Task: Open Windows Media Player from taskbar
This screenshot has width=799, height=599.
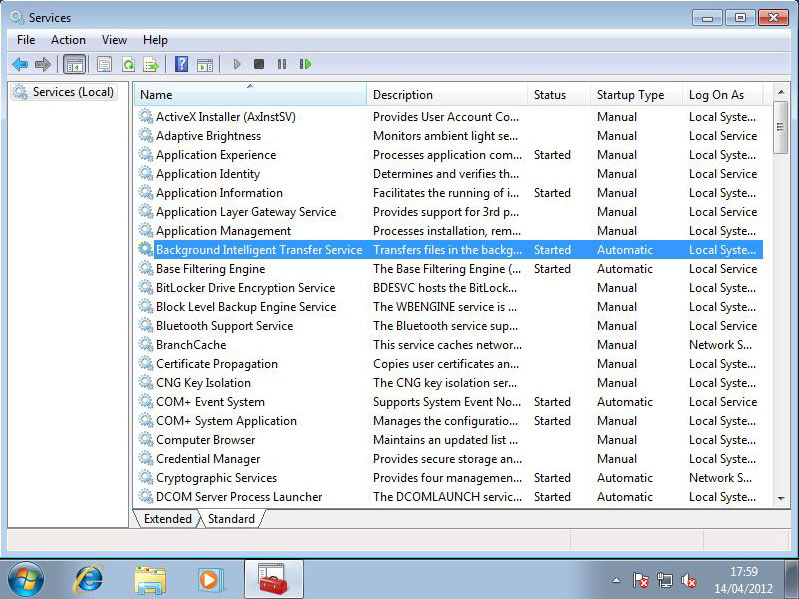Action: click(210, 580)
